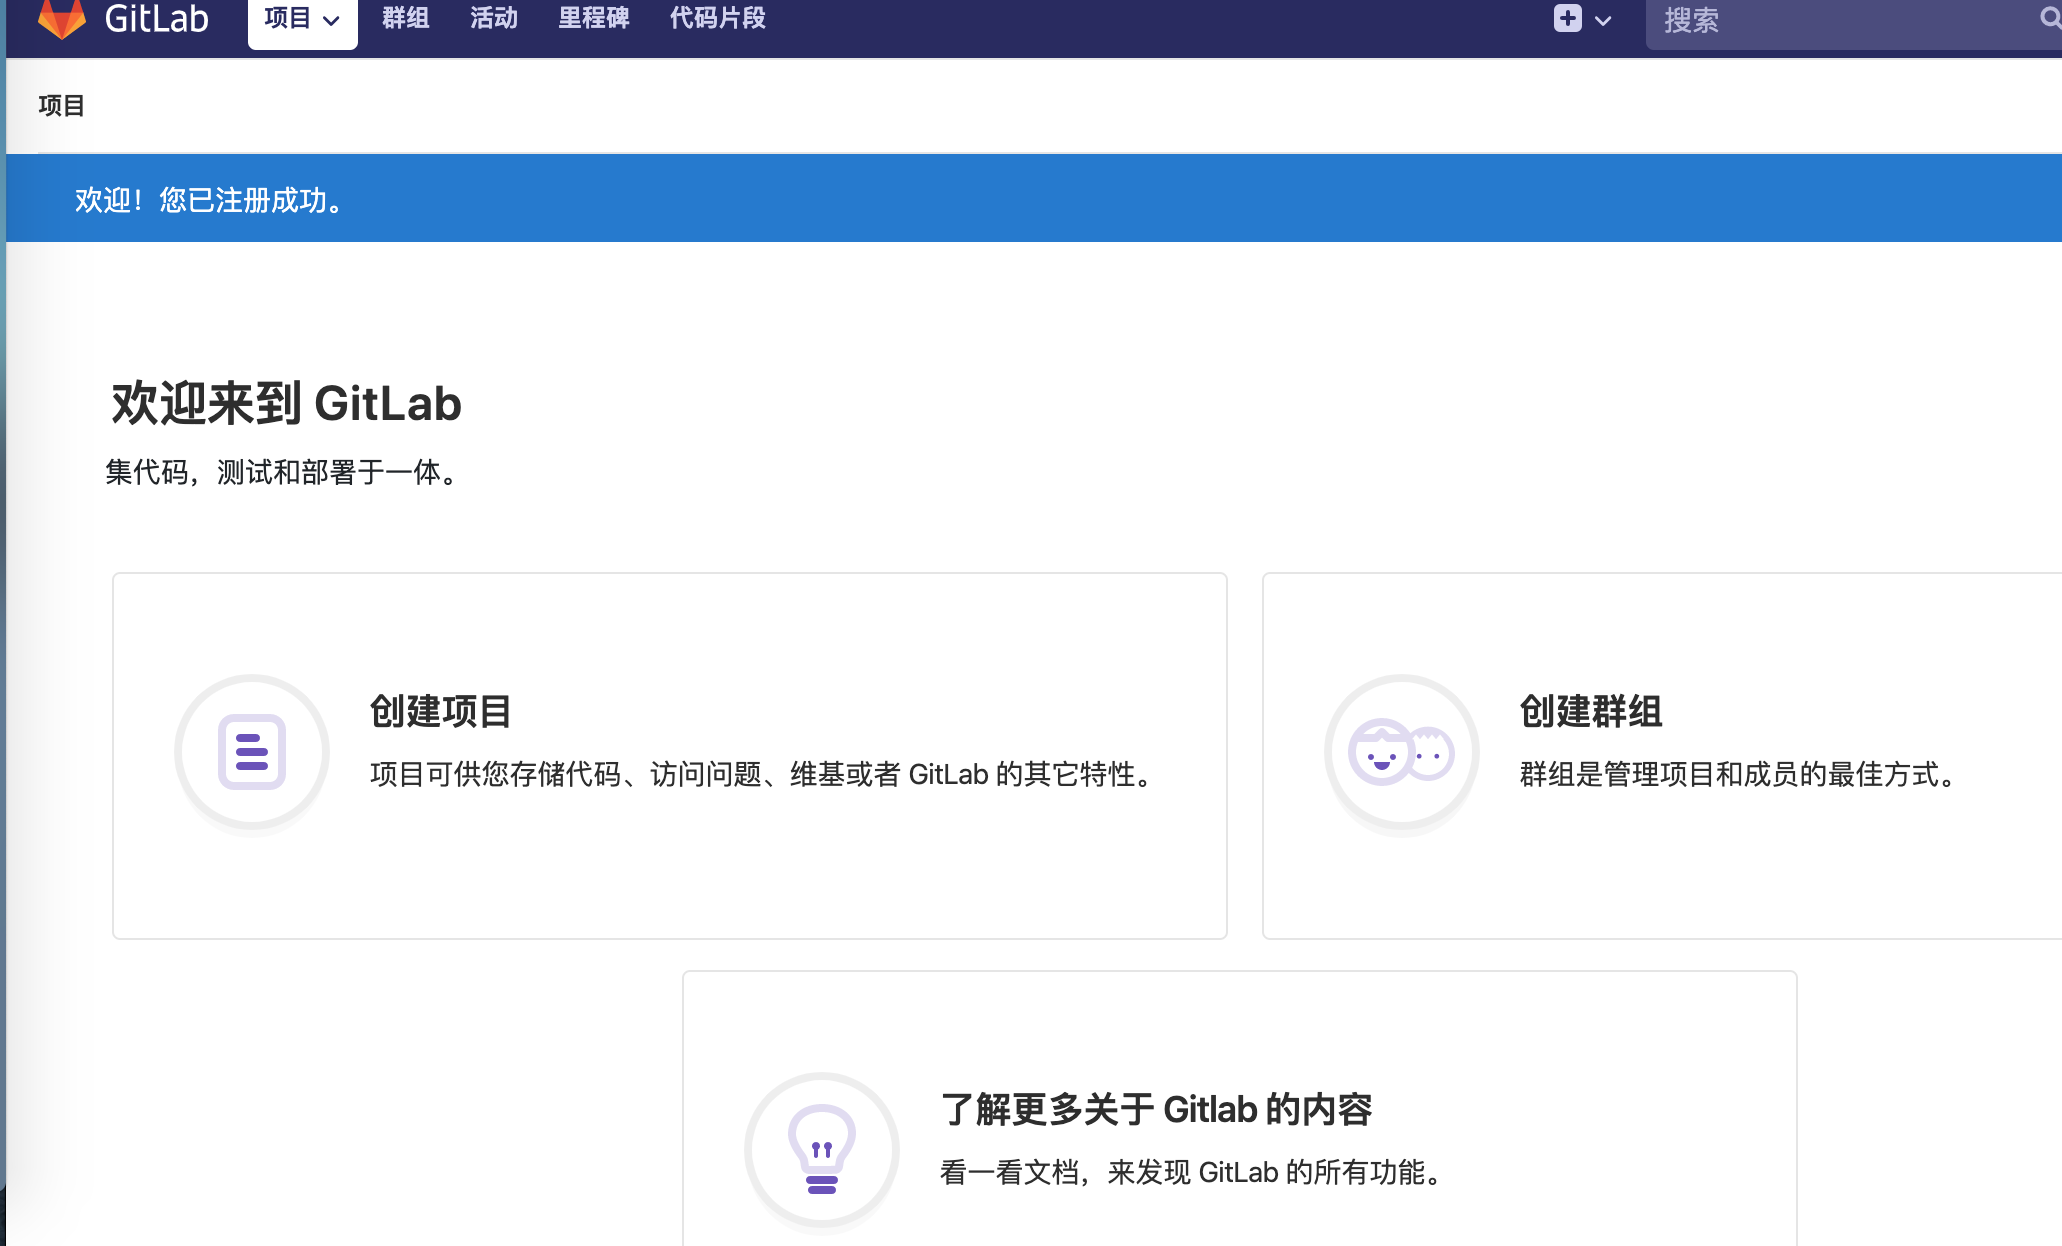
Task: Open 里程碑 in top navigation
Action: click(x=593, y=18)
